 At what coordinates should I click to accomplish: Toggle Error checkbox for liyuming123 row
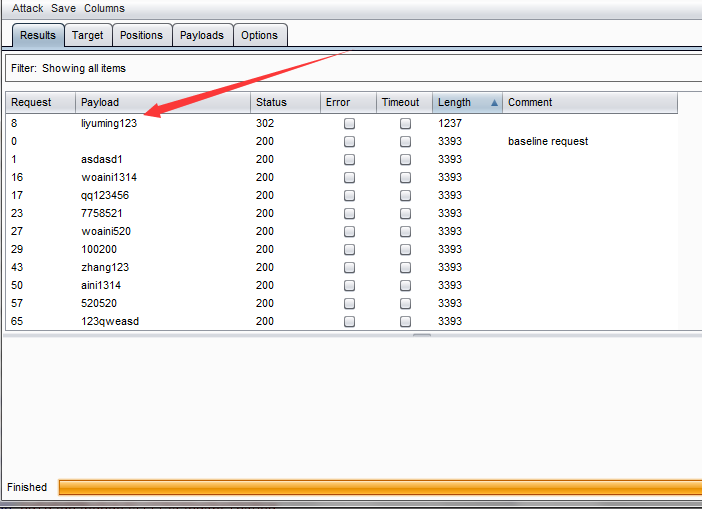click(349, 124)
